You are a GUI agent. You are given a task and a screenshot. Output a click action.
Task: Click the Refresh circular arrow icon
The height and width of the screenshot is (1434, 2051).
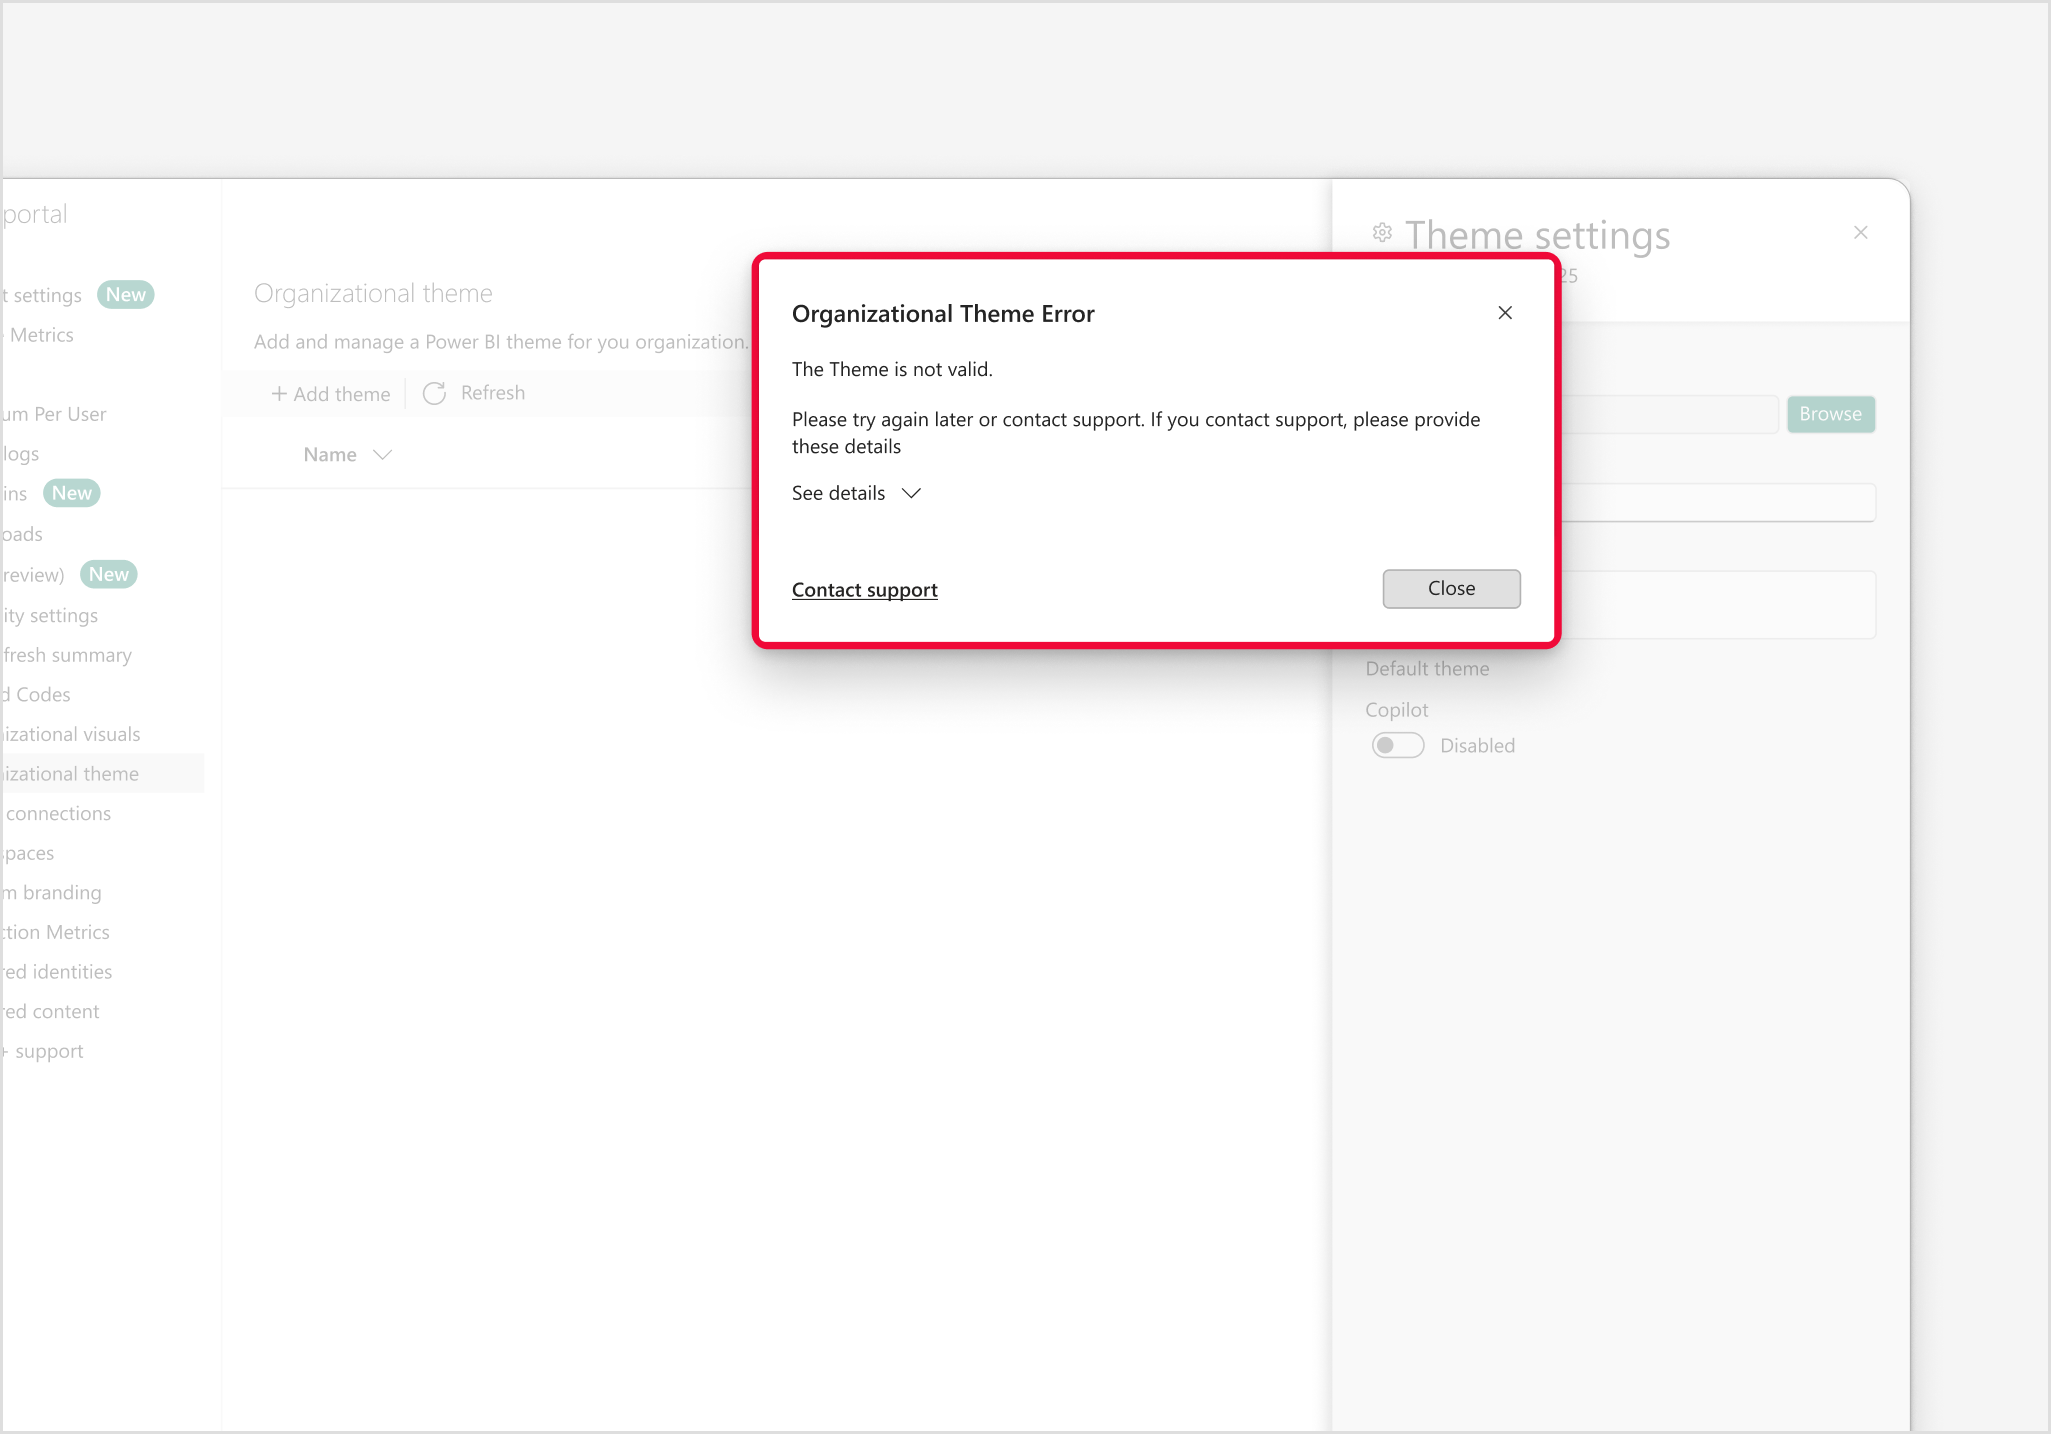click(434, 393)
